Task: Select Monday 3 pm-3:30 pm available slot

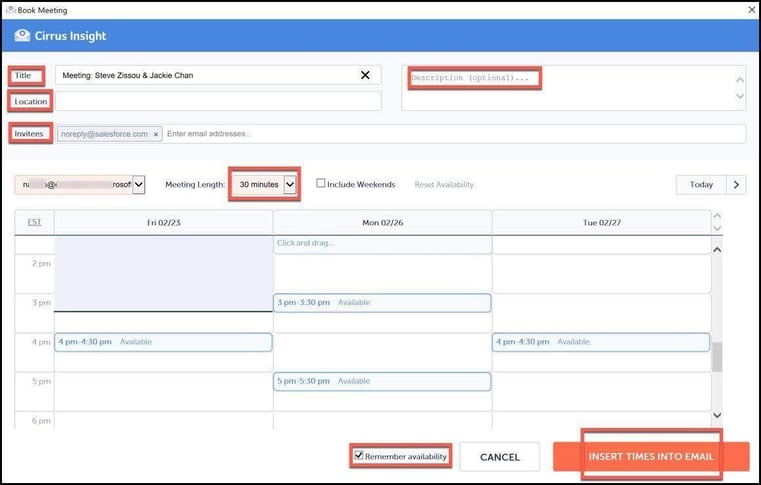Action: [382, 303]
